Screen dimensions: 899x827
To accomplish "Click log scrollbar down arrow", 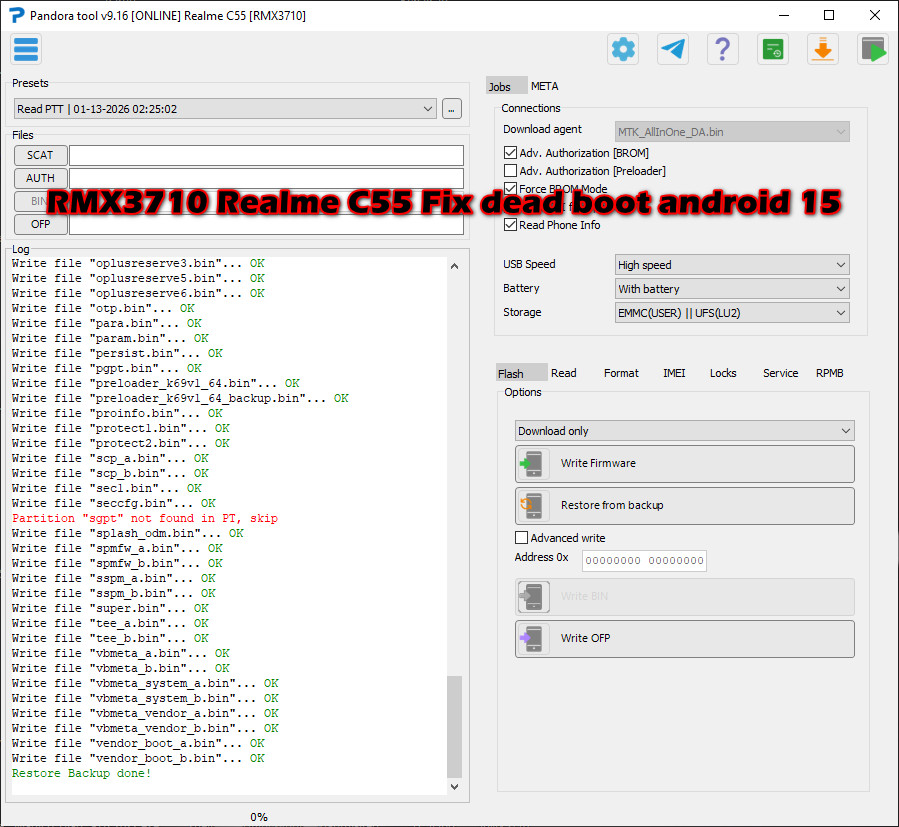I will point(454,787).
